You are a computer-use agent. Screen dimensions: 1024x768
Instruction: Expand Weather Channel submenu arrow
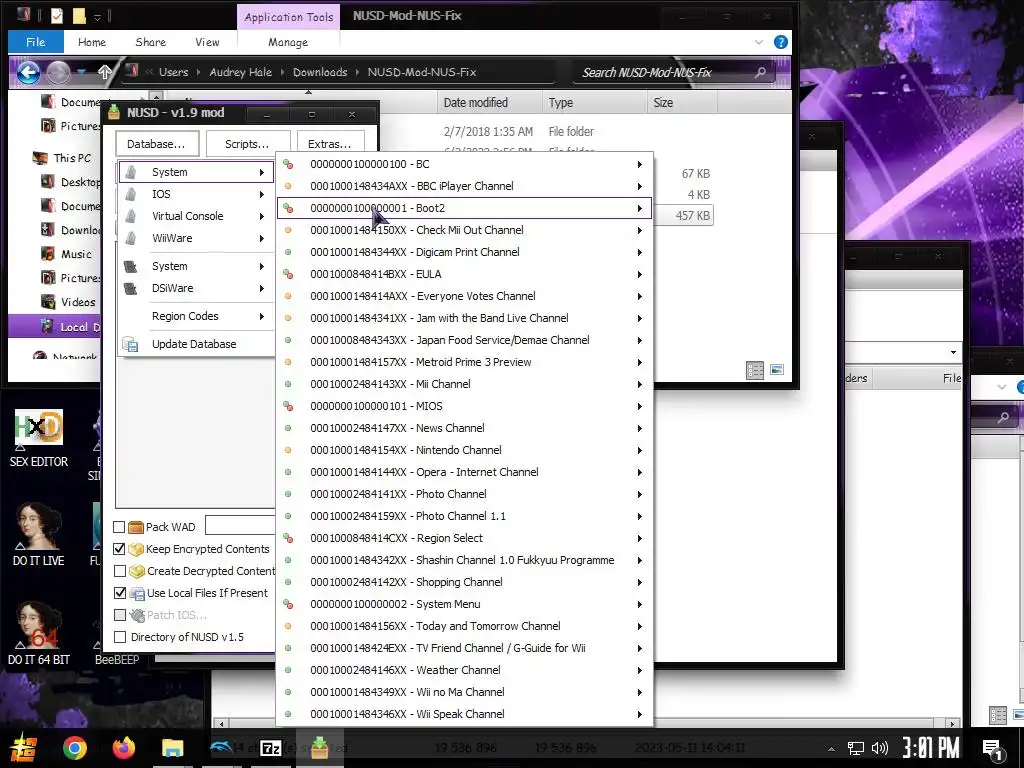click(x=640, y=670)
